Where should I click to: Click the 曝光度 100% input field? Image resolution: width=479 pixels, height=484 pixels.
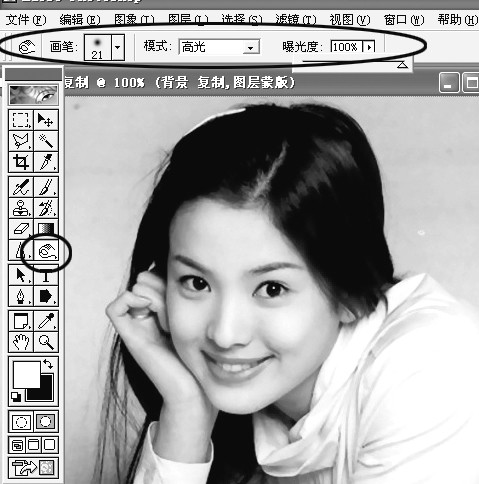pos(347,47)
